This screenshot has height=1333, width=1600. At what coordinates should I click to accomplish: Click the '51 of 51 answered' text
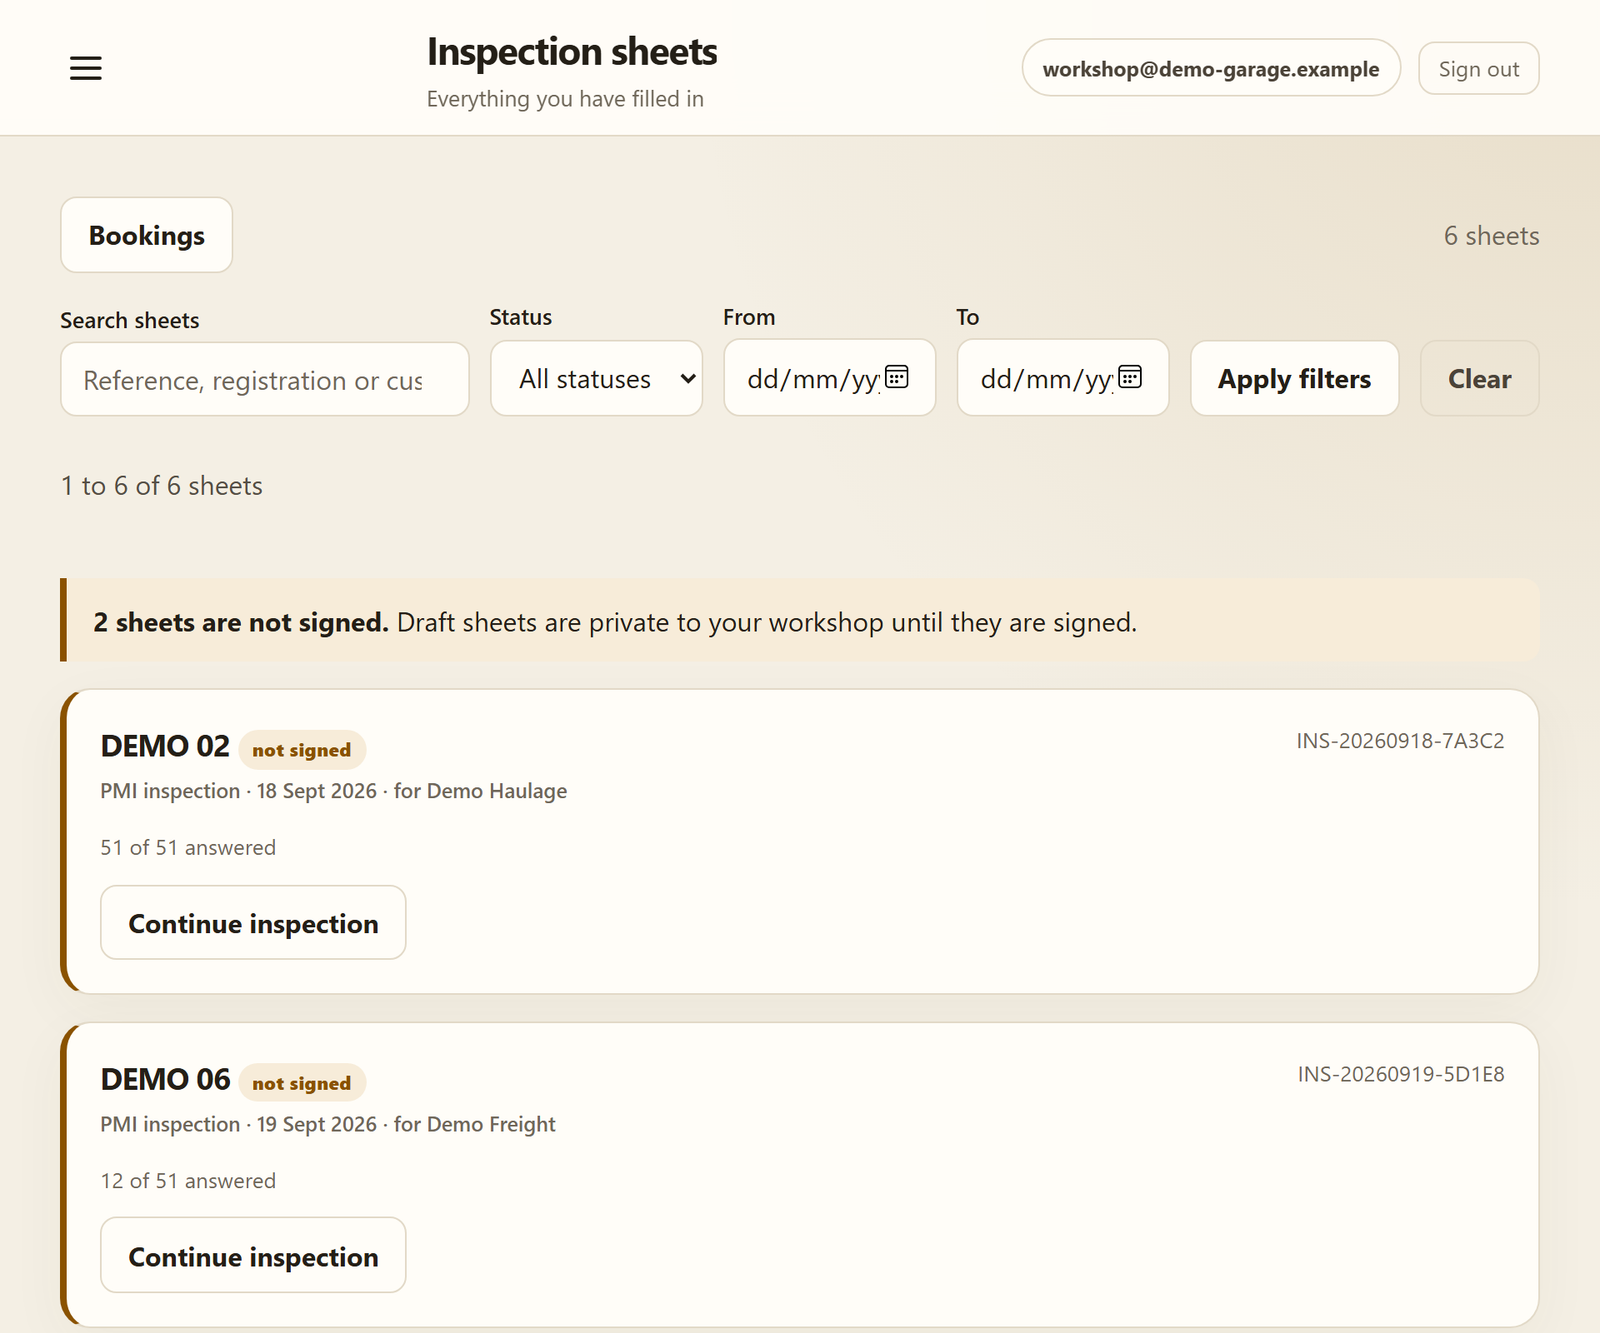point(188,848)
